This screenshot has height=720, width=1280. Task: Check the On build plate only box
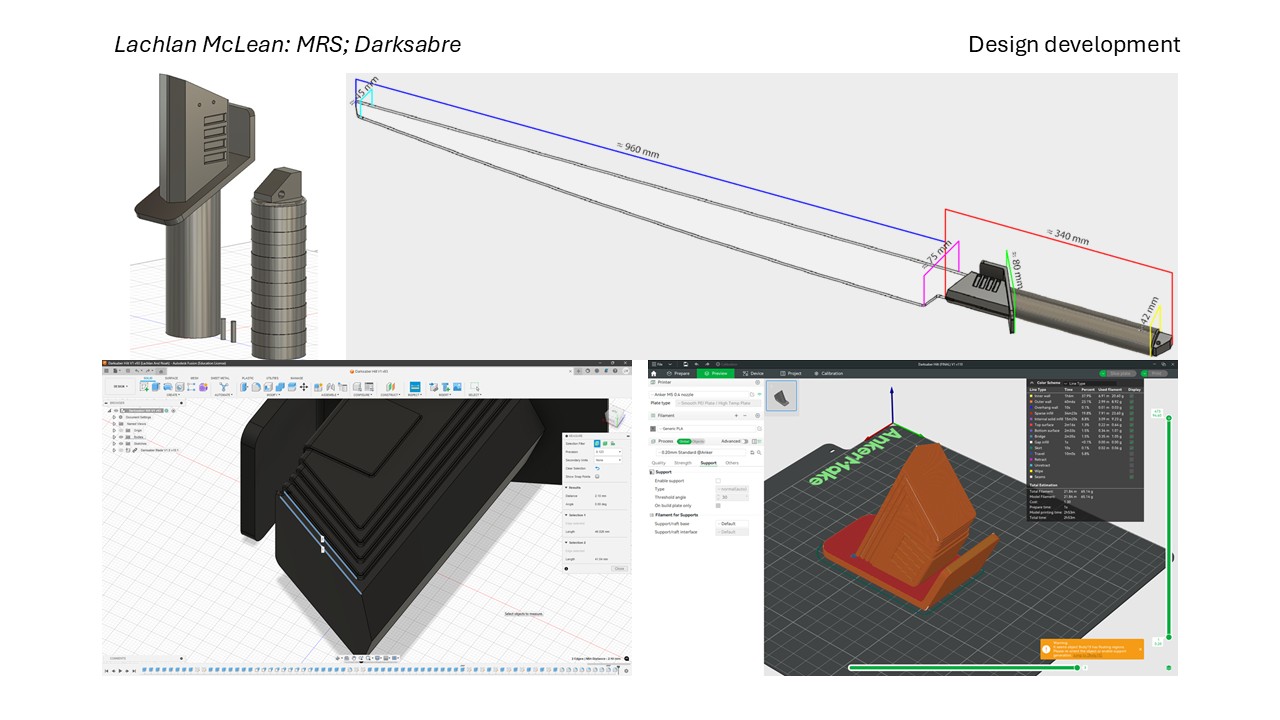tap(718, 506)
